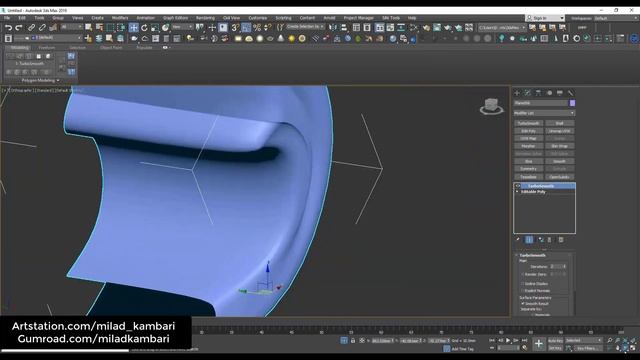Click the Undo arrow icon

[8, 28]
